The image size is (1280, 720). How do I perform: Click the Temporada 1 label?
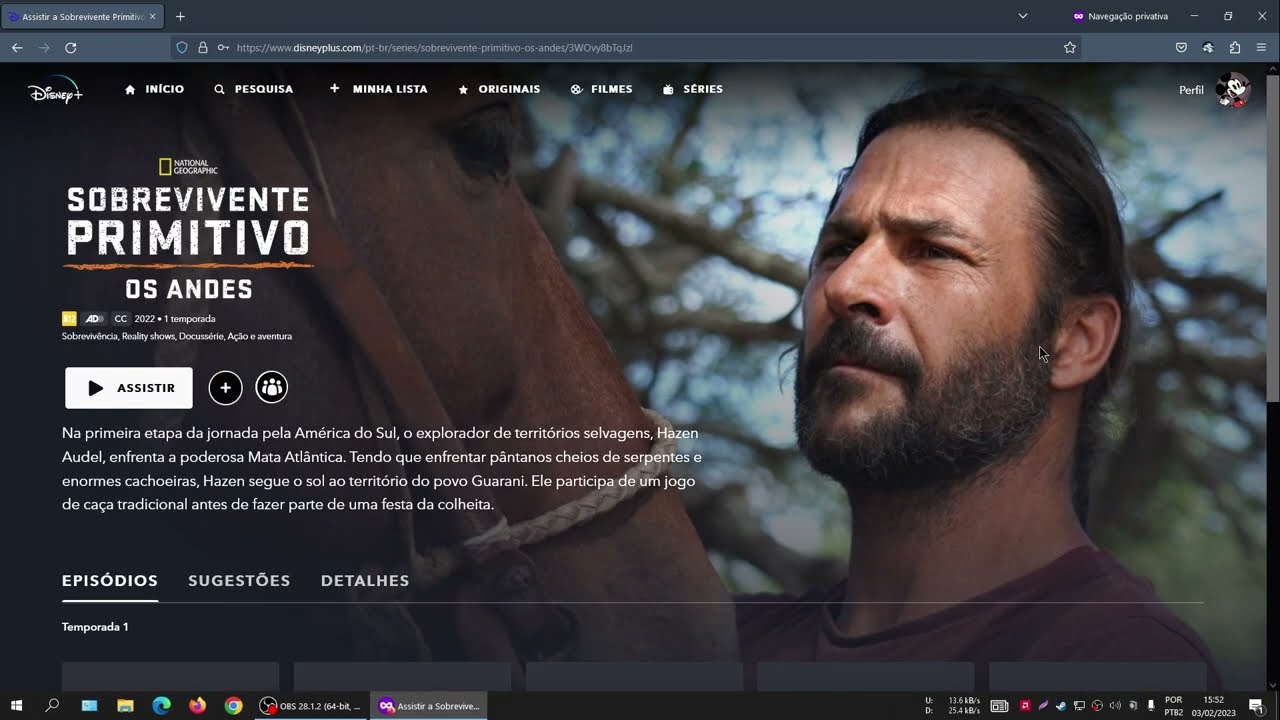[95, 627]
